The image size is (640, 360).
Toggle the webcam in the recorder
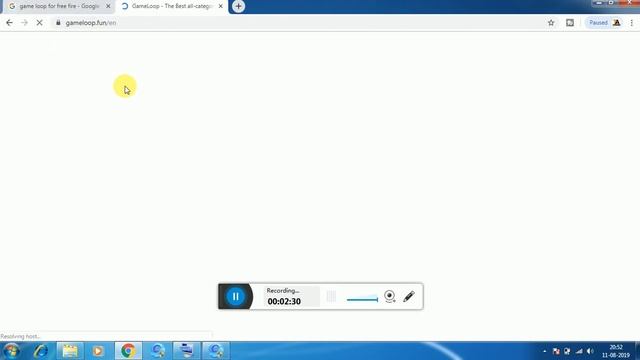(x=390, y=296)
